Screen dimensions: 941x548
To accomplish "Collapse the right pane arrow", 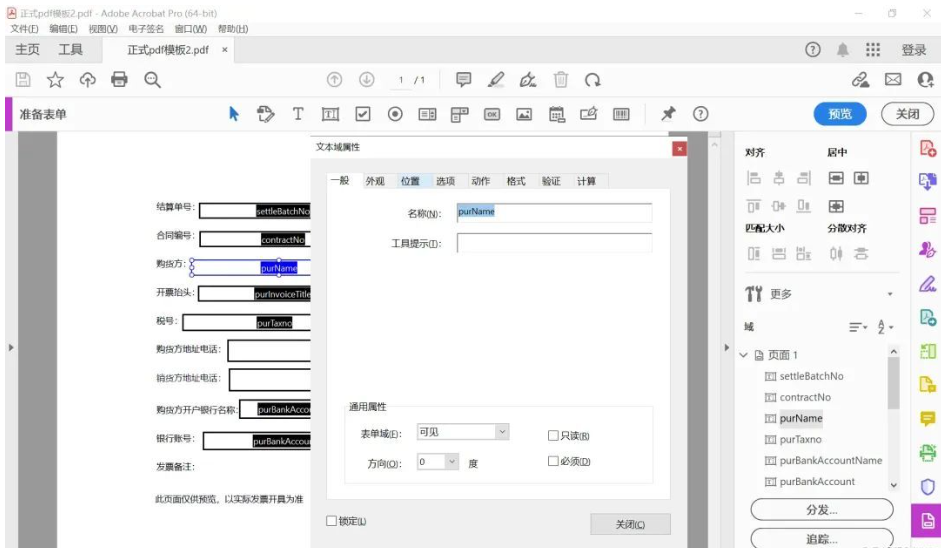I will click(x=726, y=348).
